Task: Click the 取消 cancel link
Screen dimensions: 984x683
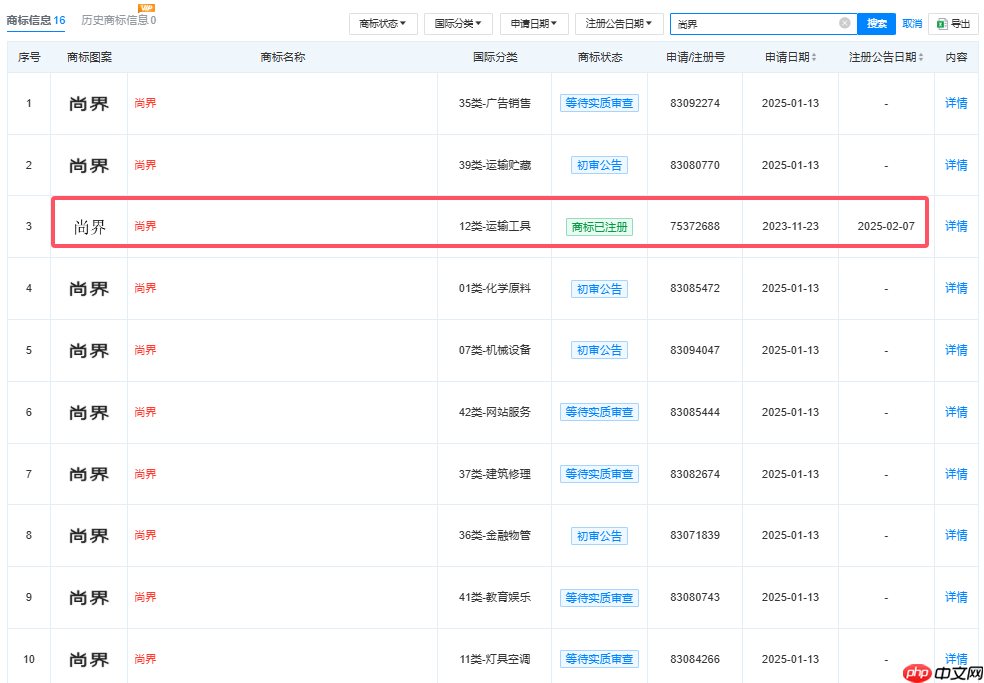Action: click(x=911, y=23)
